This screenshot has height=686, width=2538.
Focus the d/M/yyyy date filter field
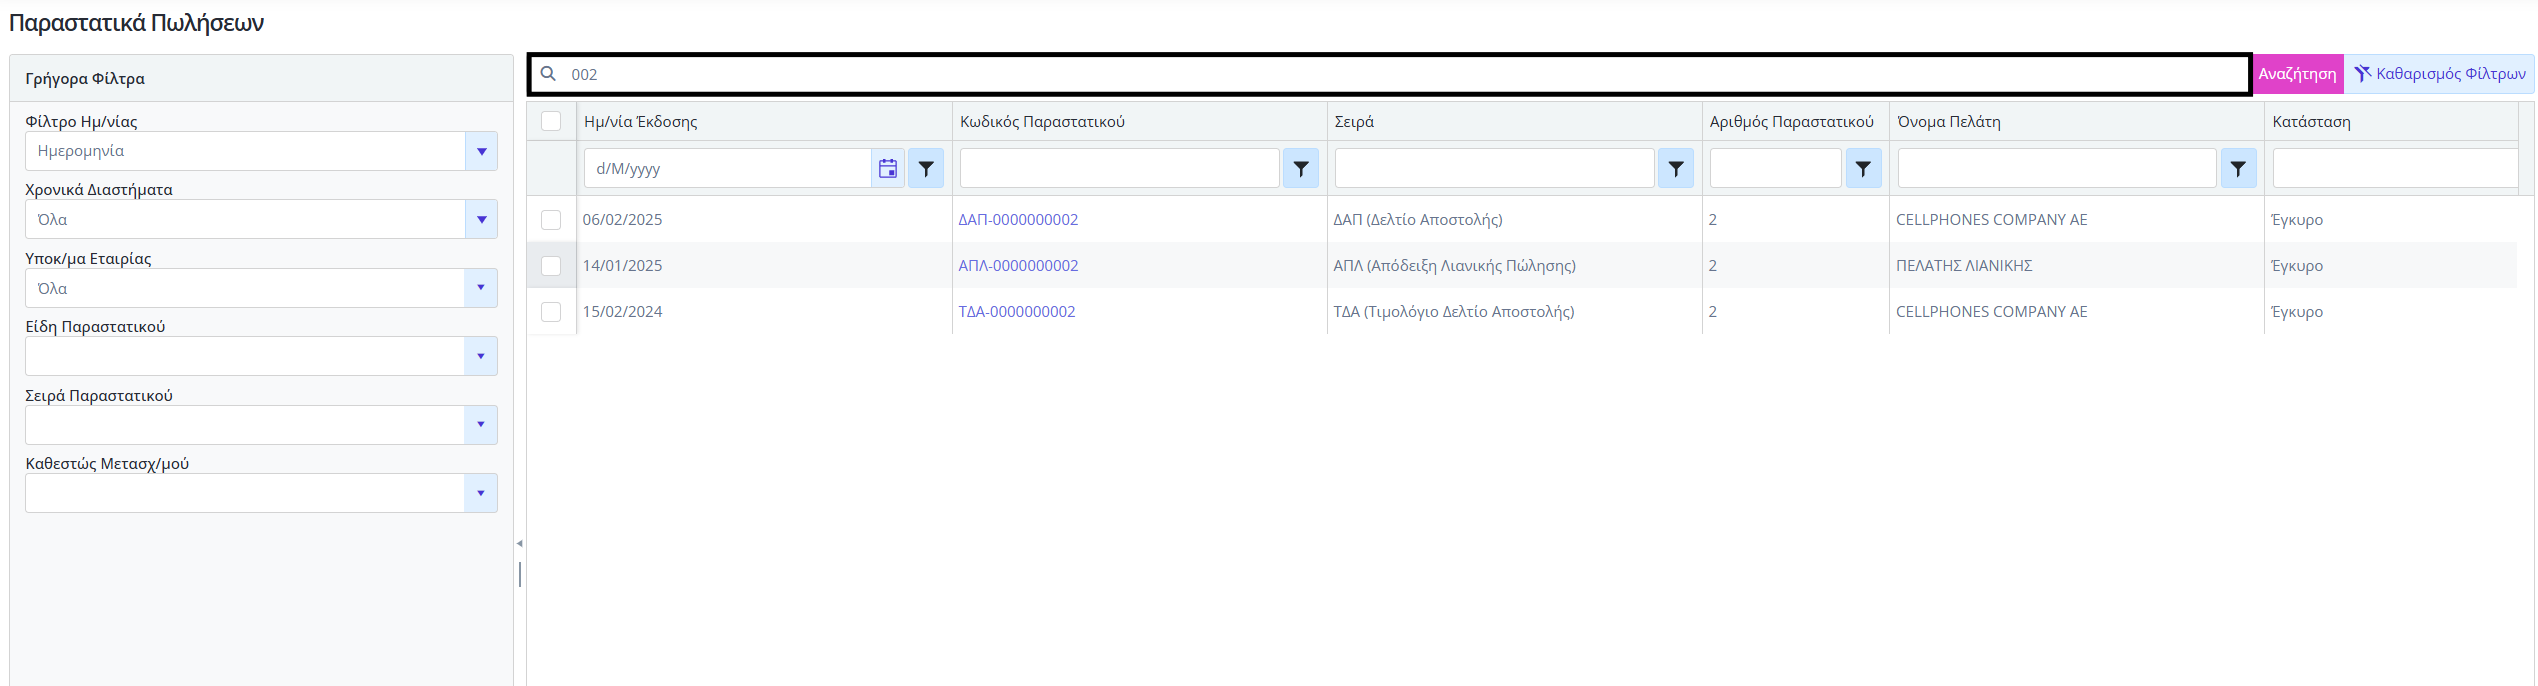click(728, 169)
